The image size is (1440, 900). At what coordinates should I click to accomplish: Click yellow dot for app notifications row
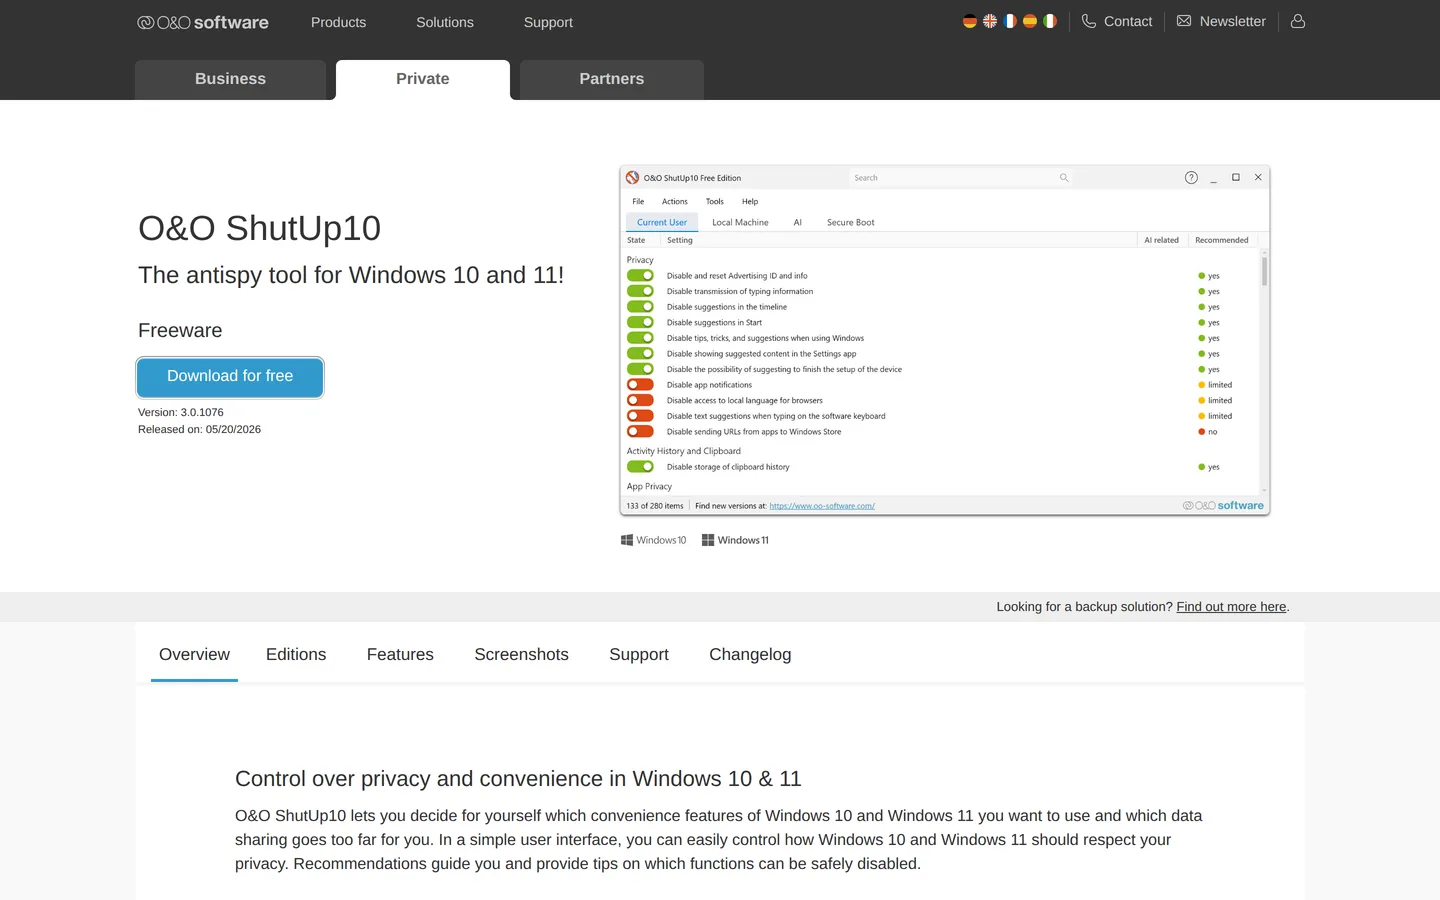[1202, 385]
